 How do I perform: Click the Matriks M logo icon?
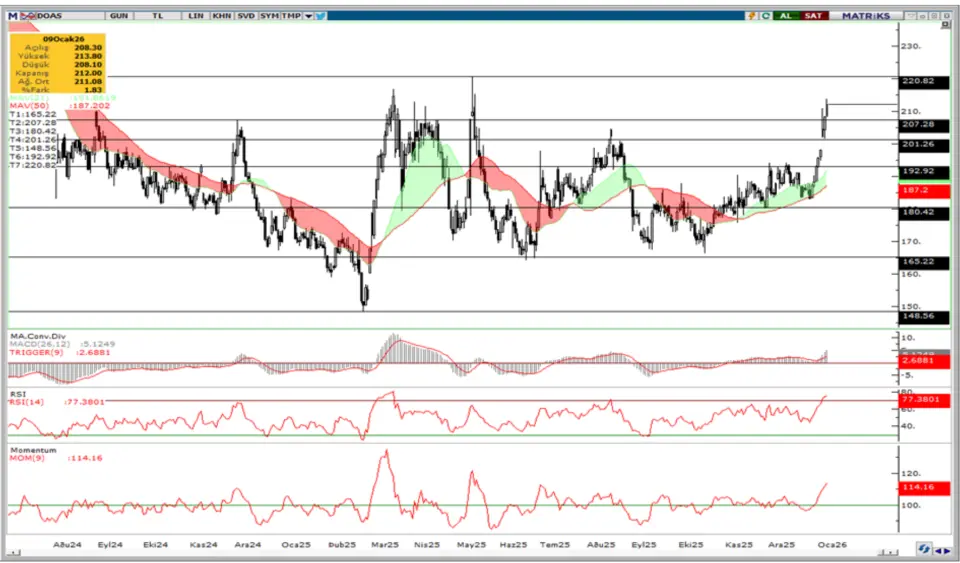[13, 16]
